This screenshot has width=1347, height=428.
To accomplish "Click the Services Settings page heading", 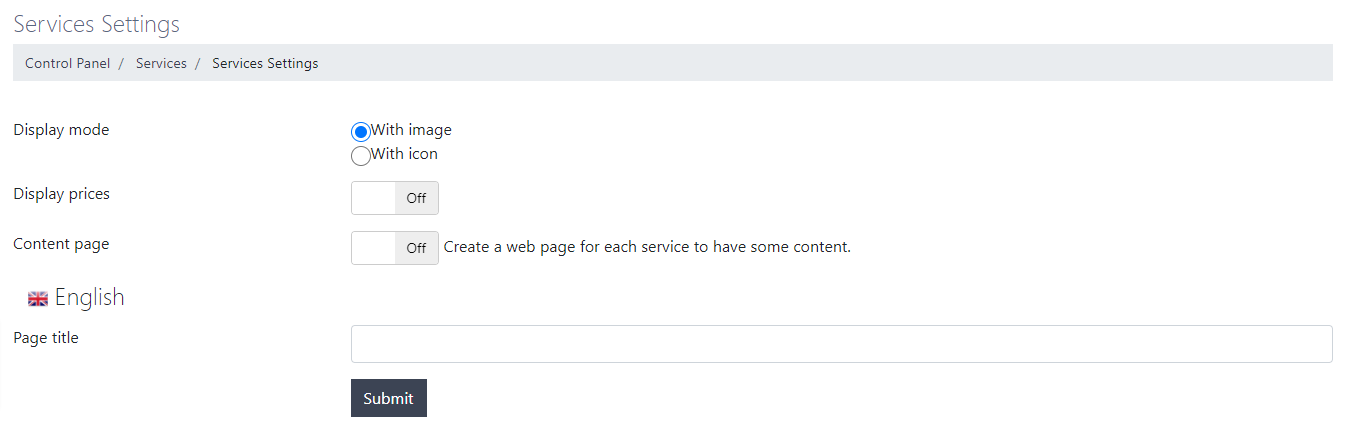I will pyautogui.click(x=96, y=23).
